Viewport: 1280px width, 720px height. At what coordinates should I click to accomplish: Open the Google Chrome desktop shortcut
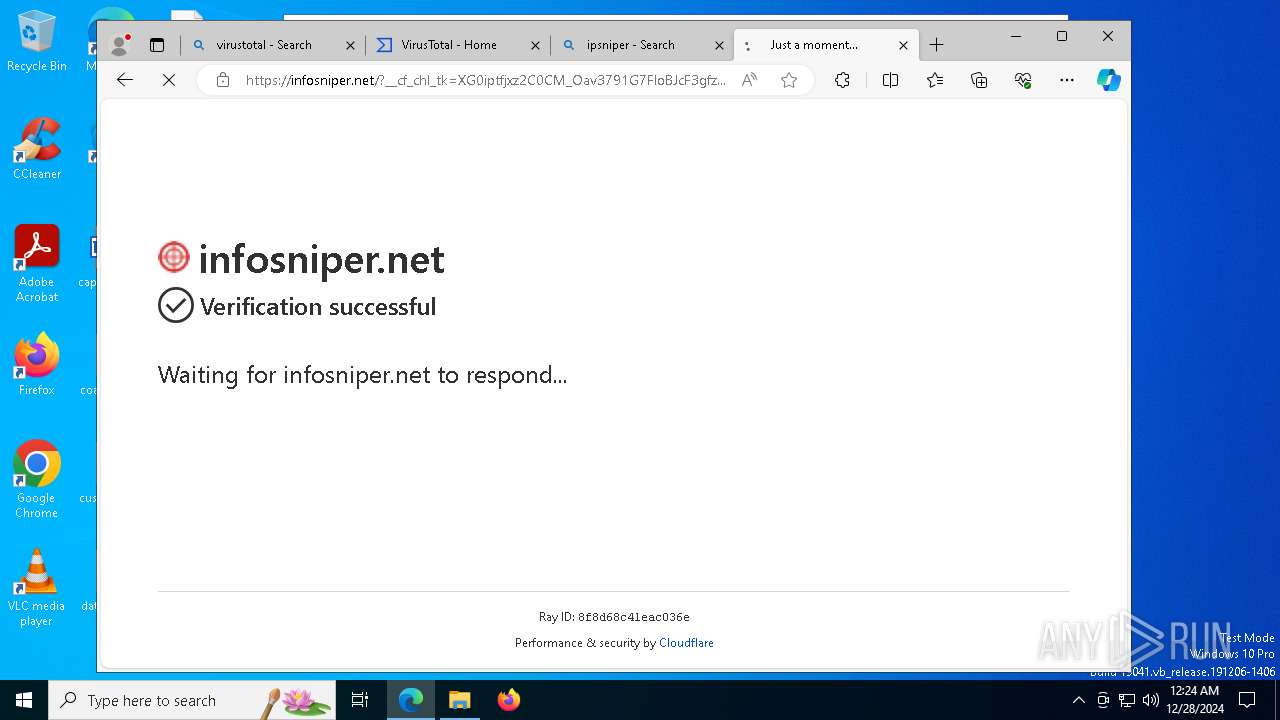(x=37, y=480)
